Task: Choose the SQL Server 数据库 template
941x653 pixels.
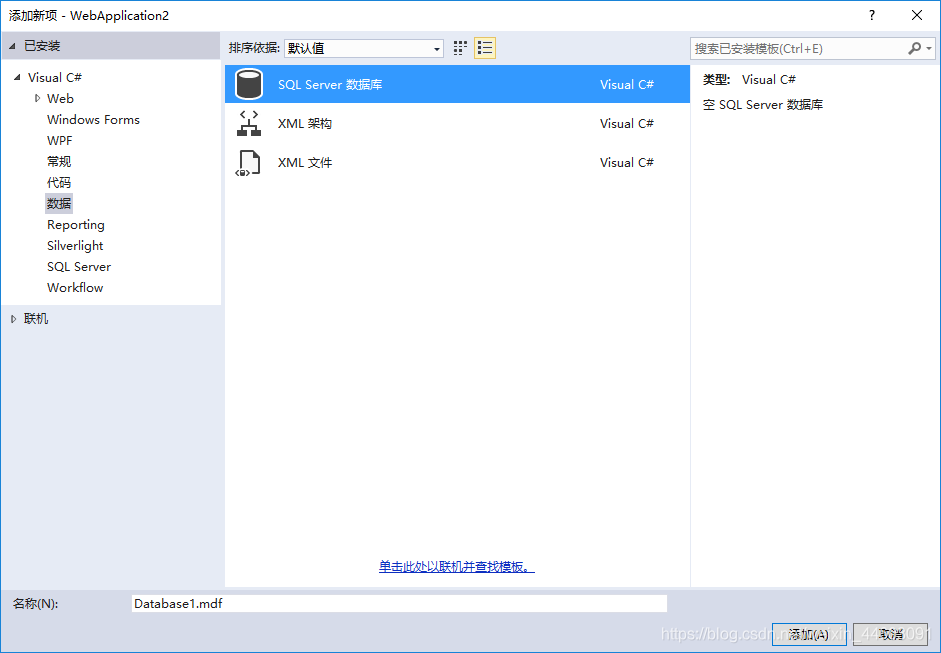Action: click(x=457, y=84)
